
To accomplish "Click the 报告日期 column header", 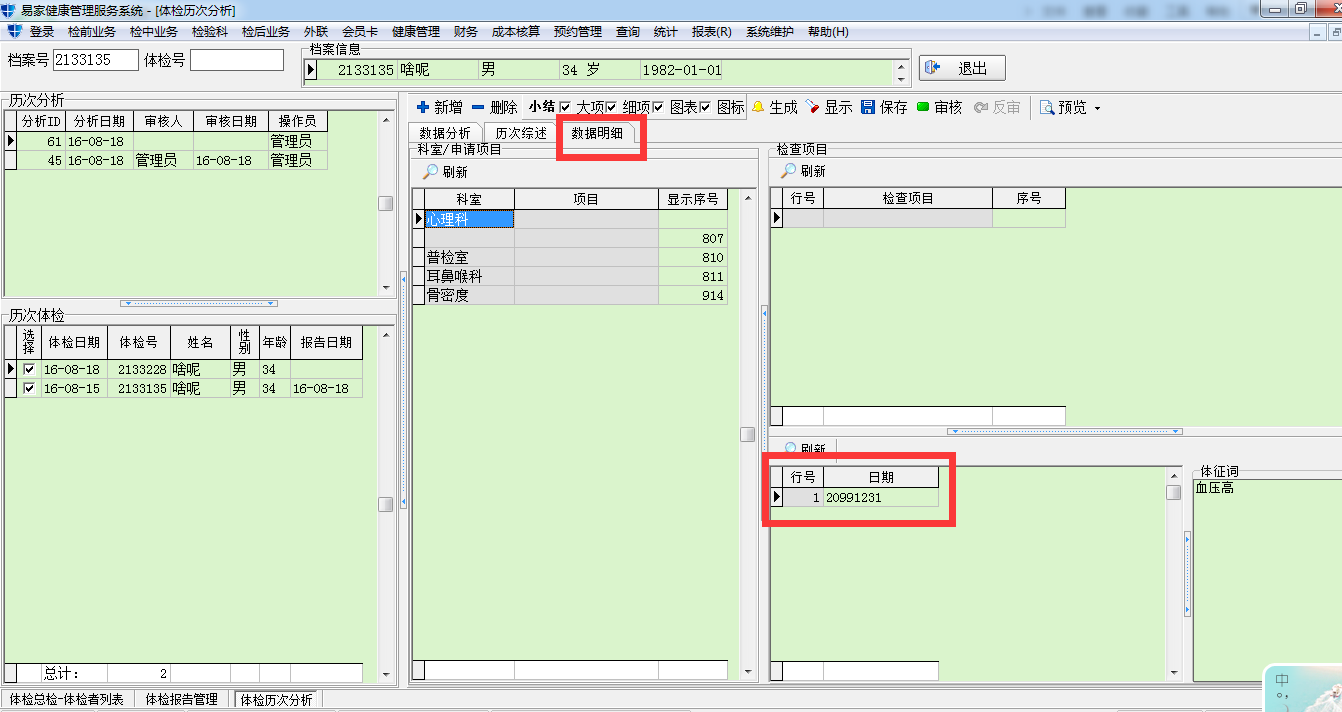I will pyautogui.click(x=326, y=342).
